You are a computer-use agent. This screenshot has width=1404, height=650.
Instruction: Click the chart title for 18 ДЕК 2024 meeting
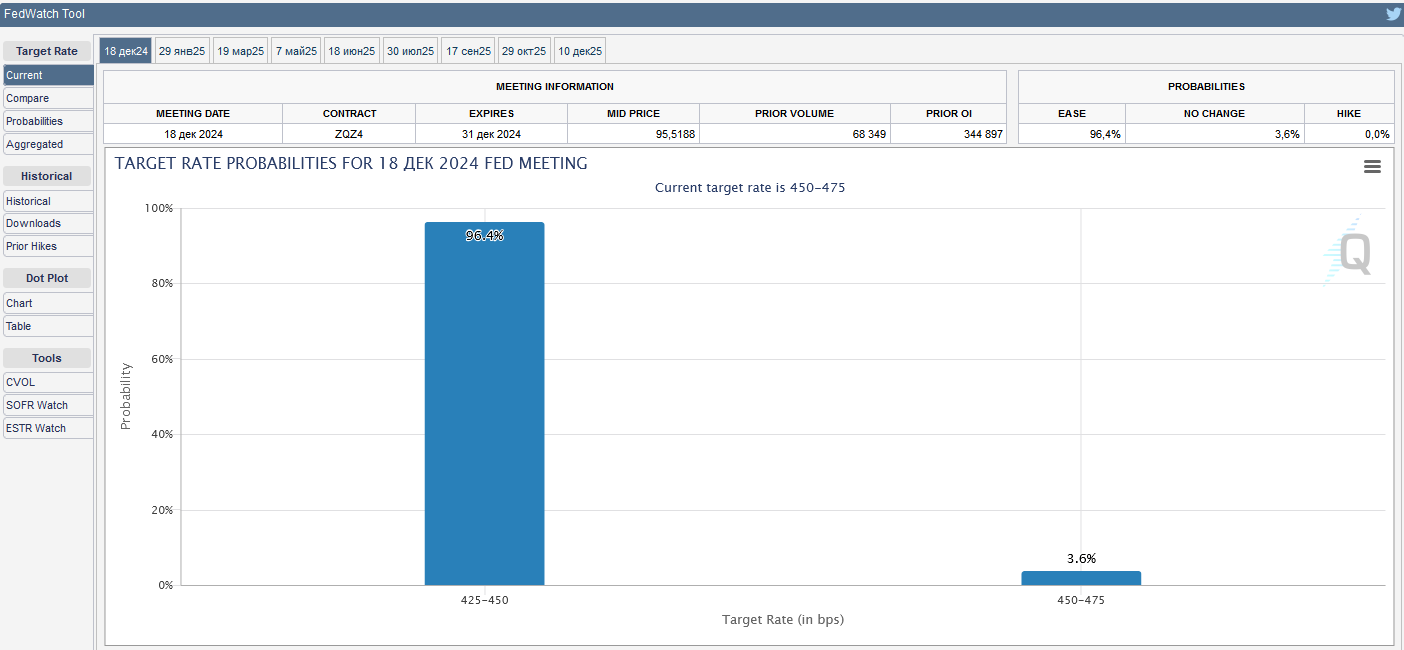coord(351,163)
